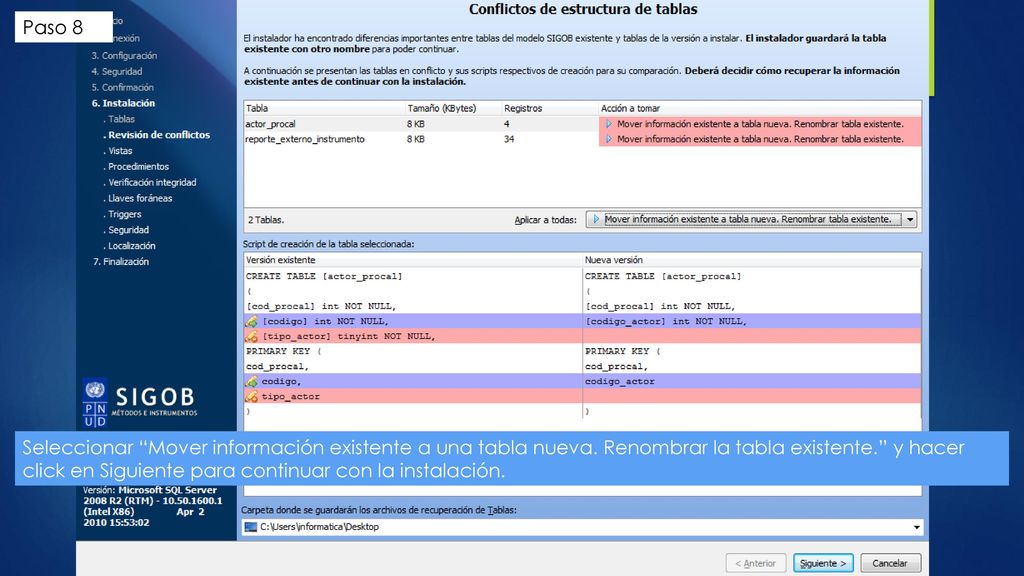Select the Seguridad substep under Instalación
1024x576 pixels.
(127, 230)
